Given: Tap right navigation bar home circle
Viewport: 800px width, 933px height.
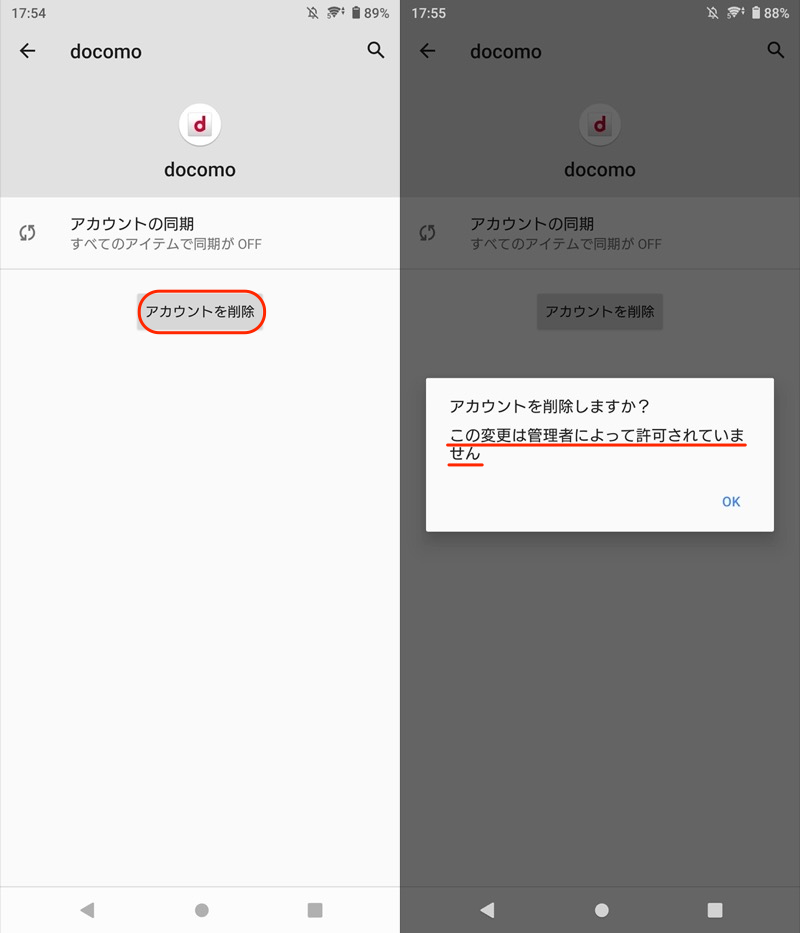Looking at the screenshot, I should point(602,910).
